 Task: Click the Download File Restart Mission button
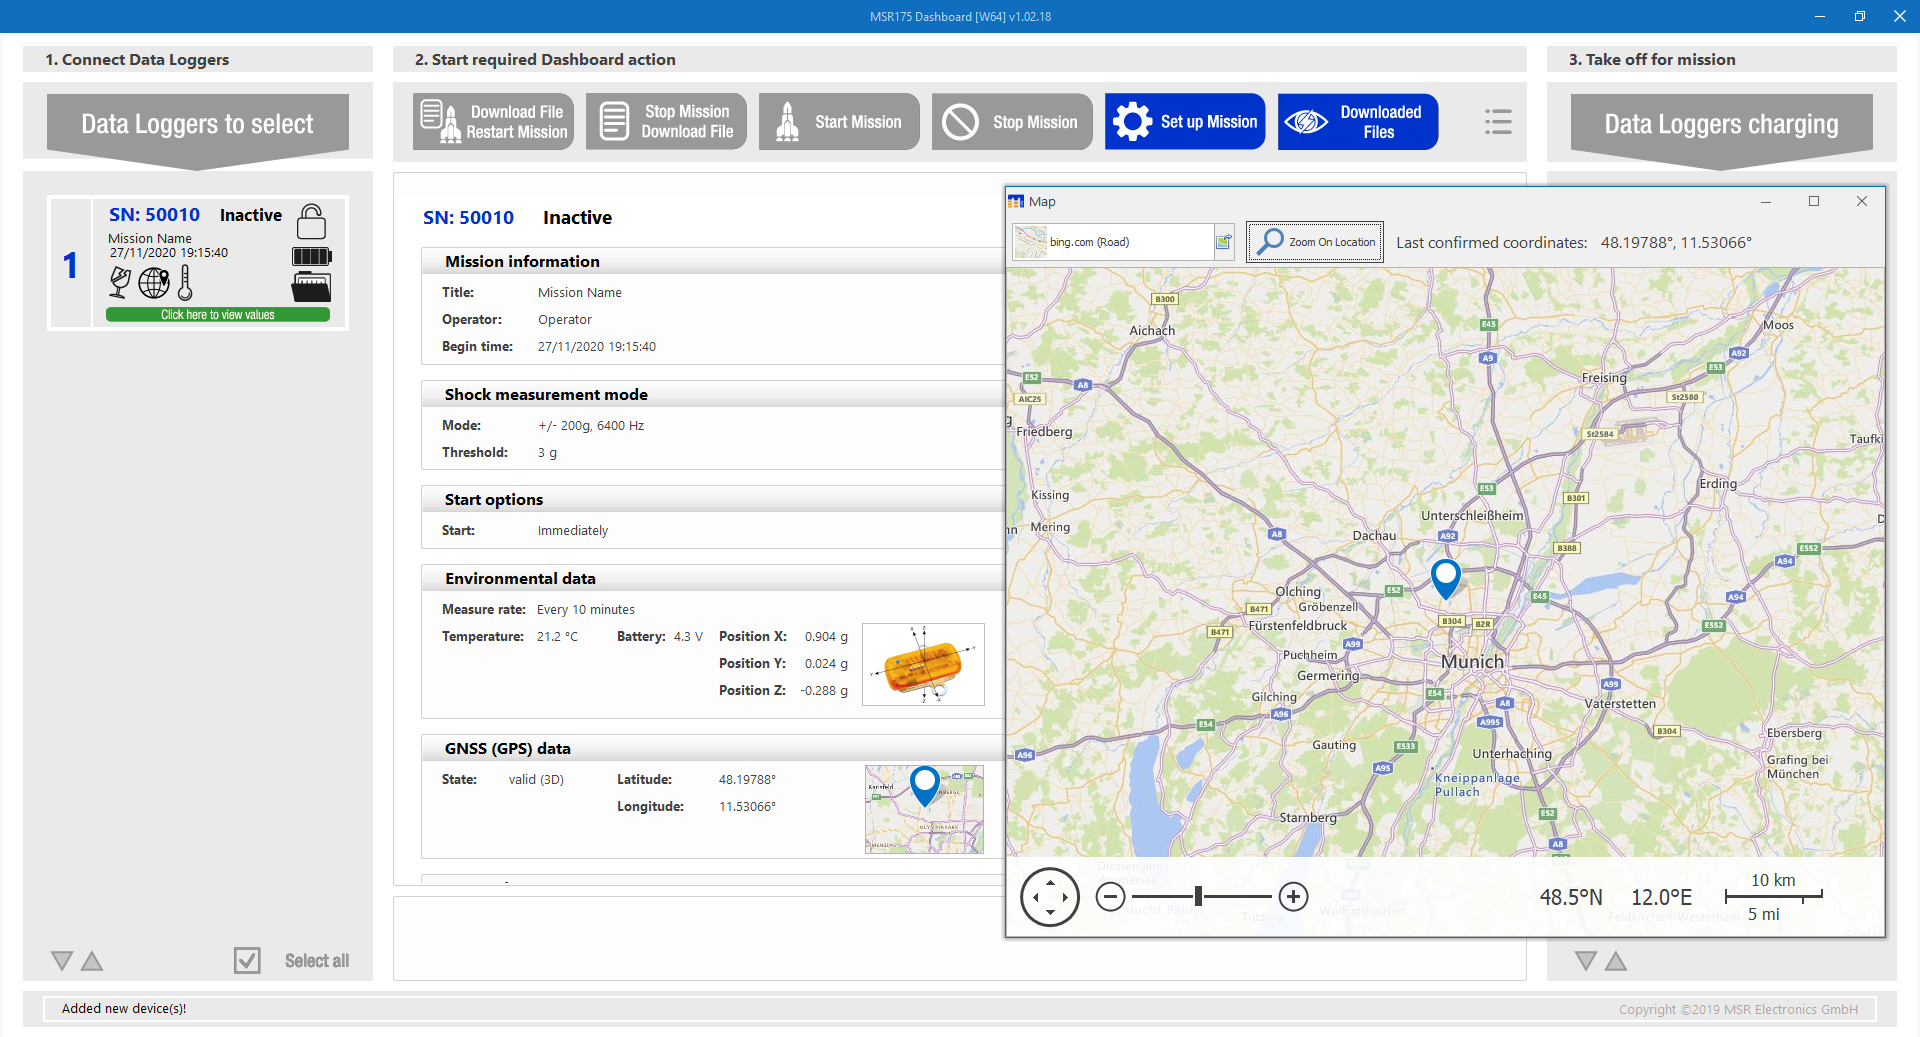[493, 122]
